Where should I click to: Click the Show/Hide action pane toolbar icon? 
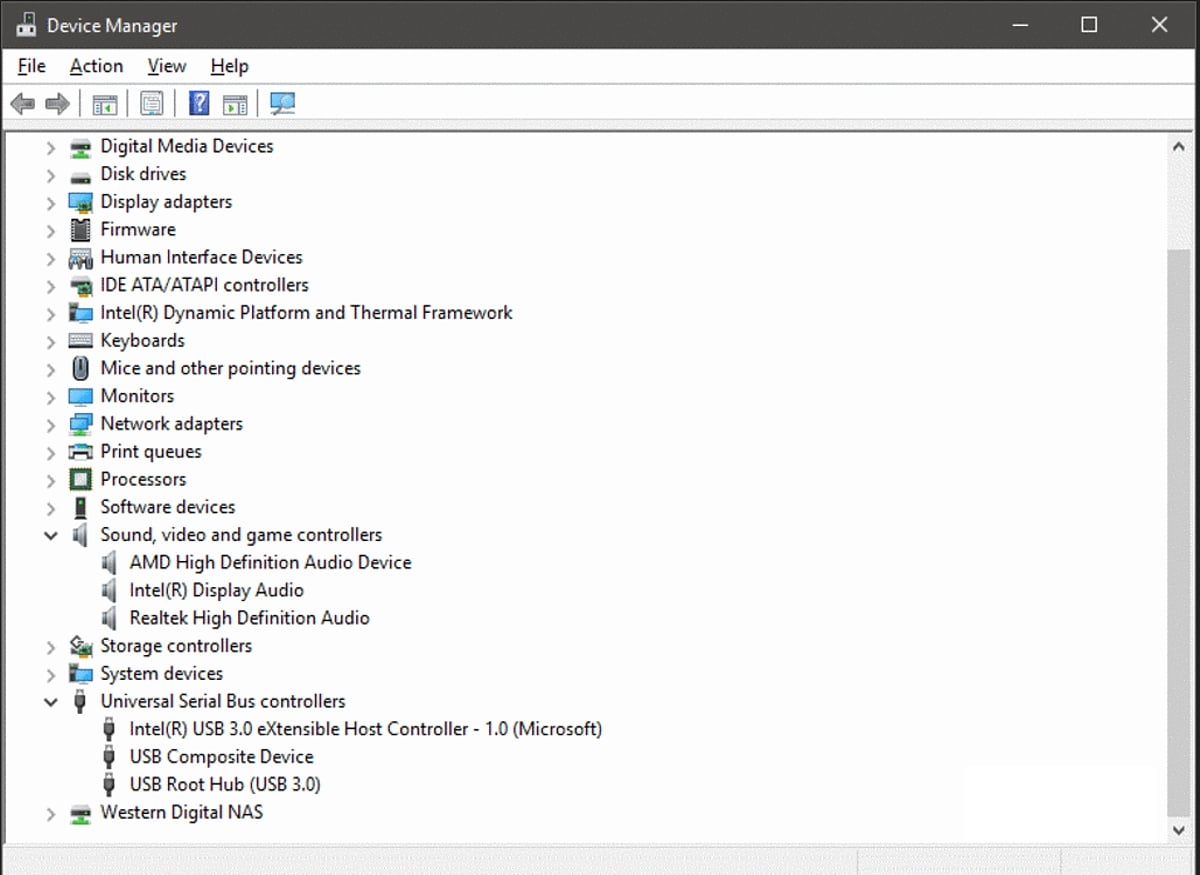235,103
